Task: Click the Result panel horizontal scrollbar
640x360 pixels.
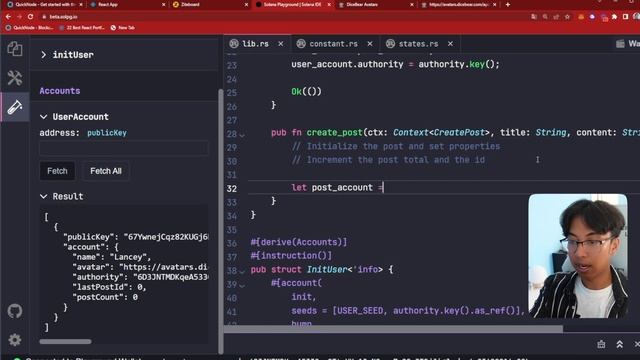Action: point(65,341)
